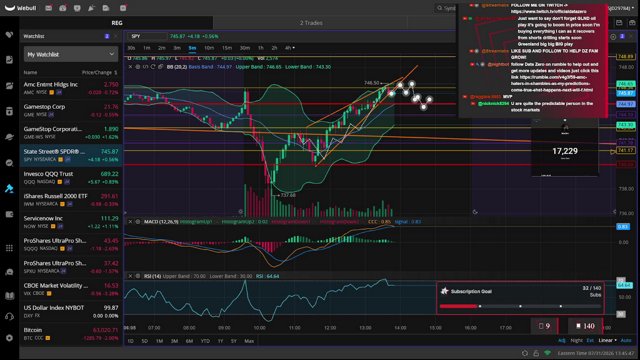This screenshot has height=360, width=640.
Task: Select the YTD range tab
Action: point(205,341)
